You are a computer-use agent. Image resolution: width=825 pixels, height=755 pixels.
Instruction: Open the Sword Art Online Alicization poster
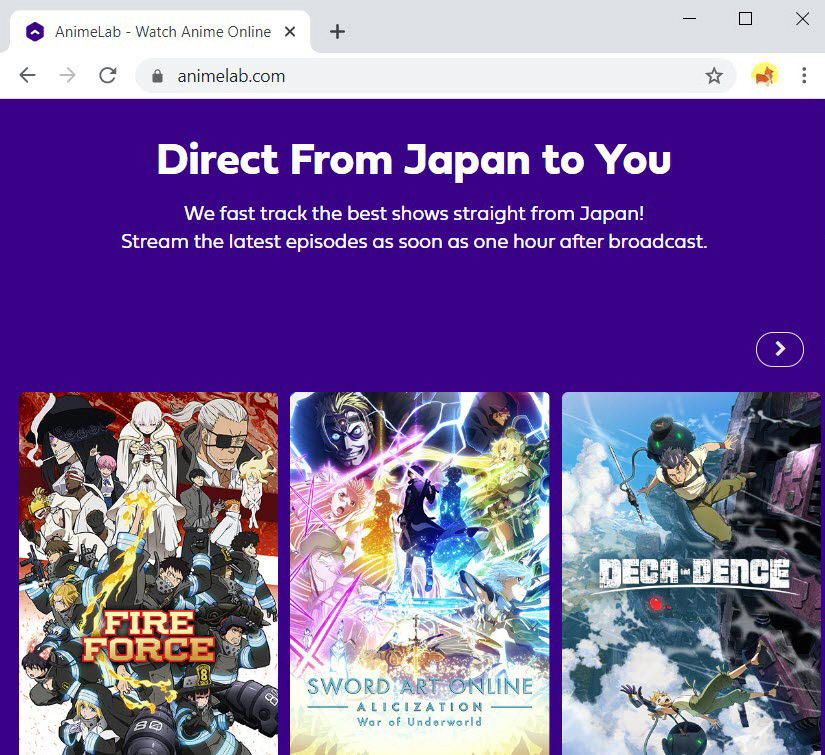tap(419, 573)
